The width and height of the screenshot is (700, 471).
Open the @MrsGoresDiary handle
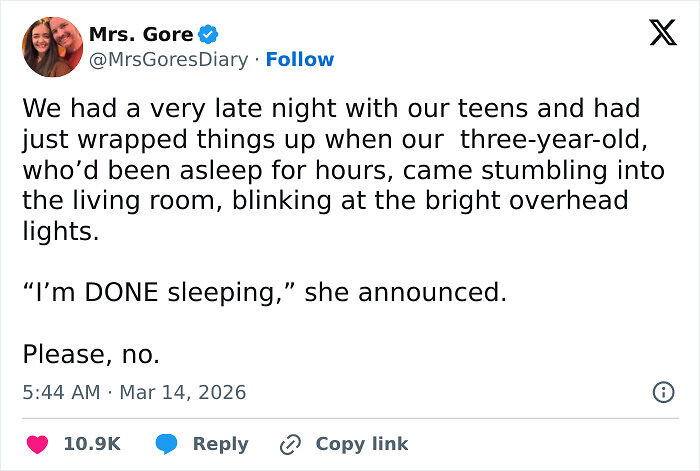(168, 59)
